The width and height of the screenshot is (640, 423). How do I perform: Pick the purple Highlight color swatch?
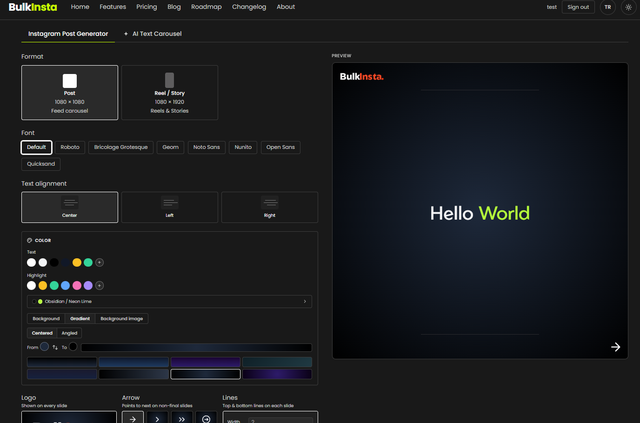[88, 285]
